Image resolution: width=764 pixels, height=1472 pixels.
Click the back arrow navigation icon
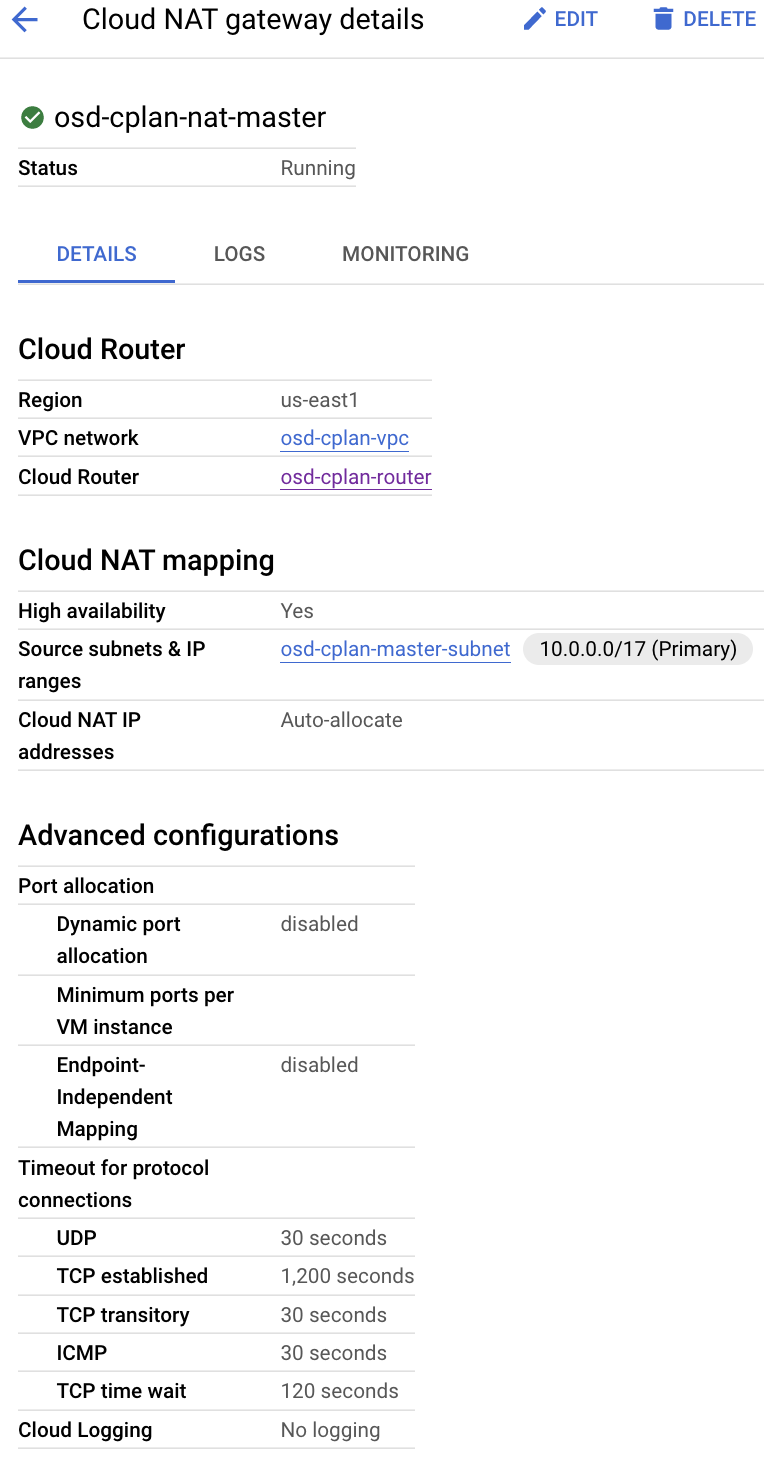(25, 18)
